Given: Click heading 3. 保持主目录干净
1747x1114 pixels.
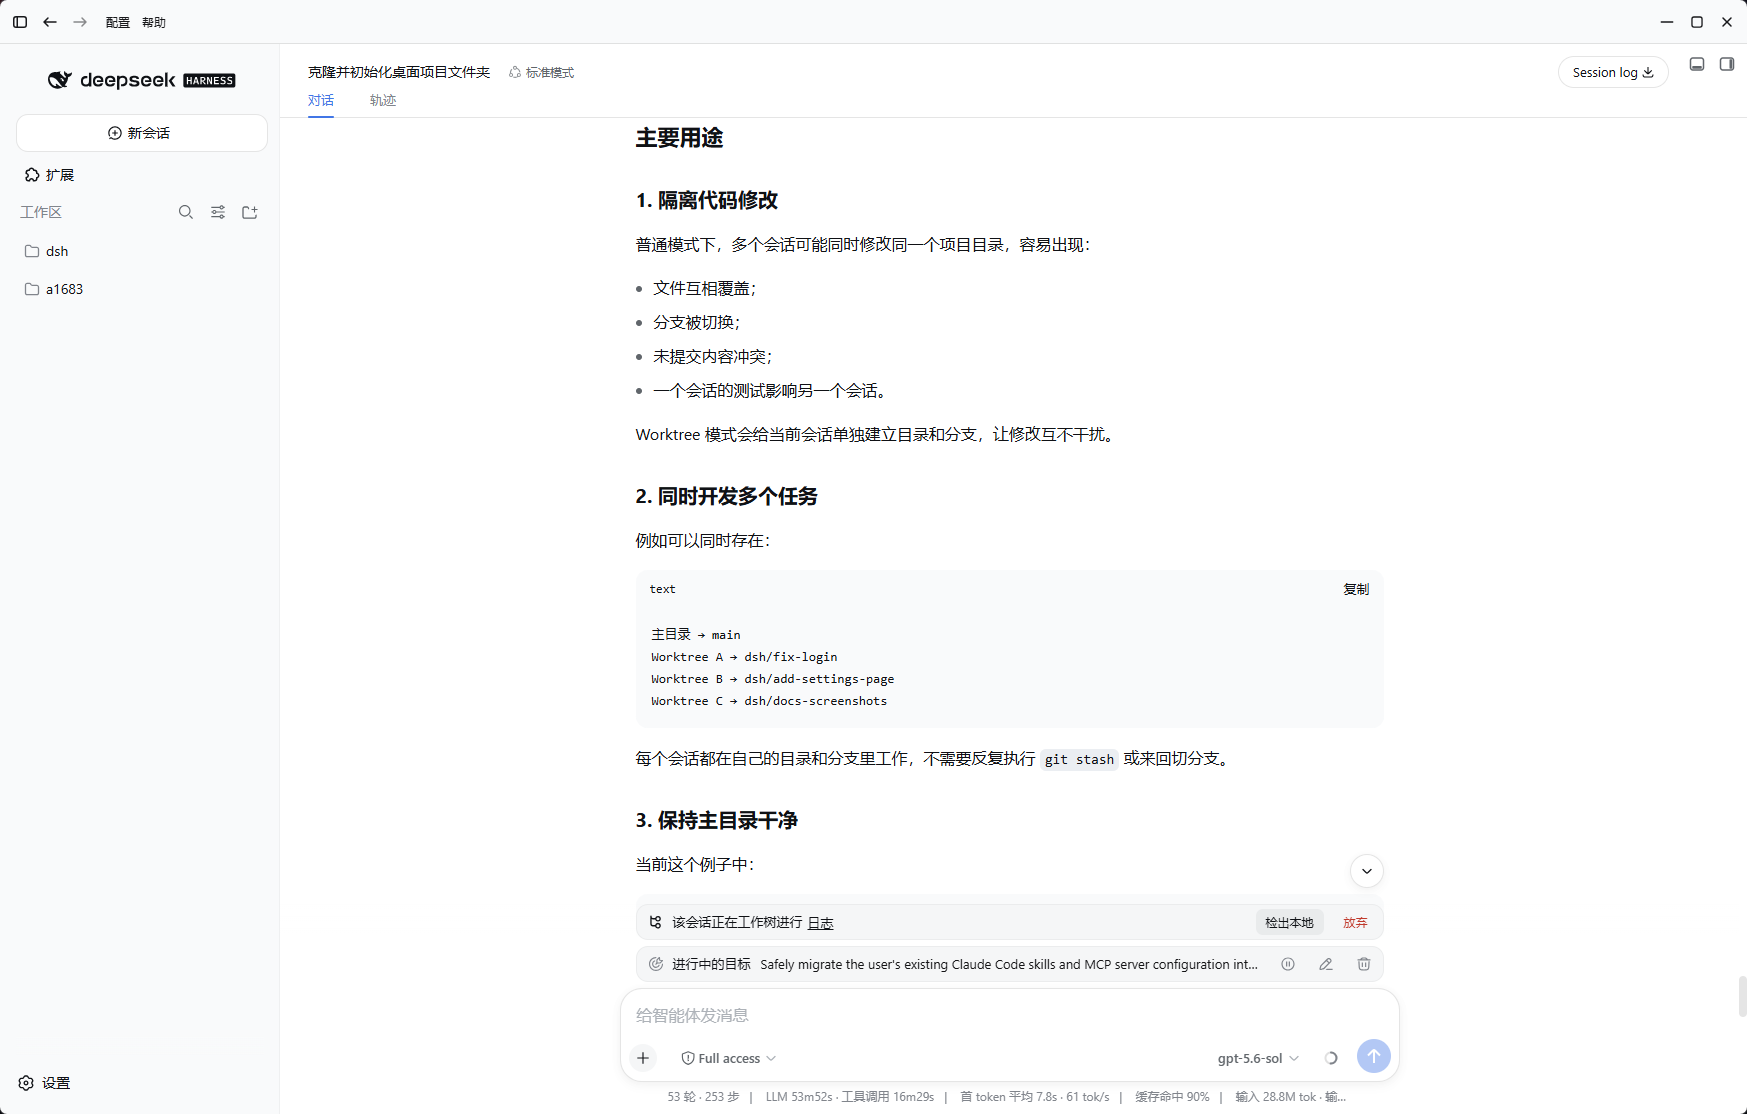Looking at the screenshot, I should (717, 820).
